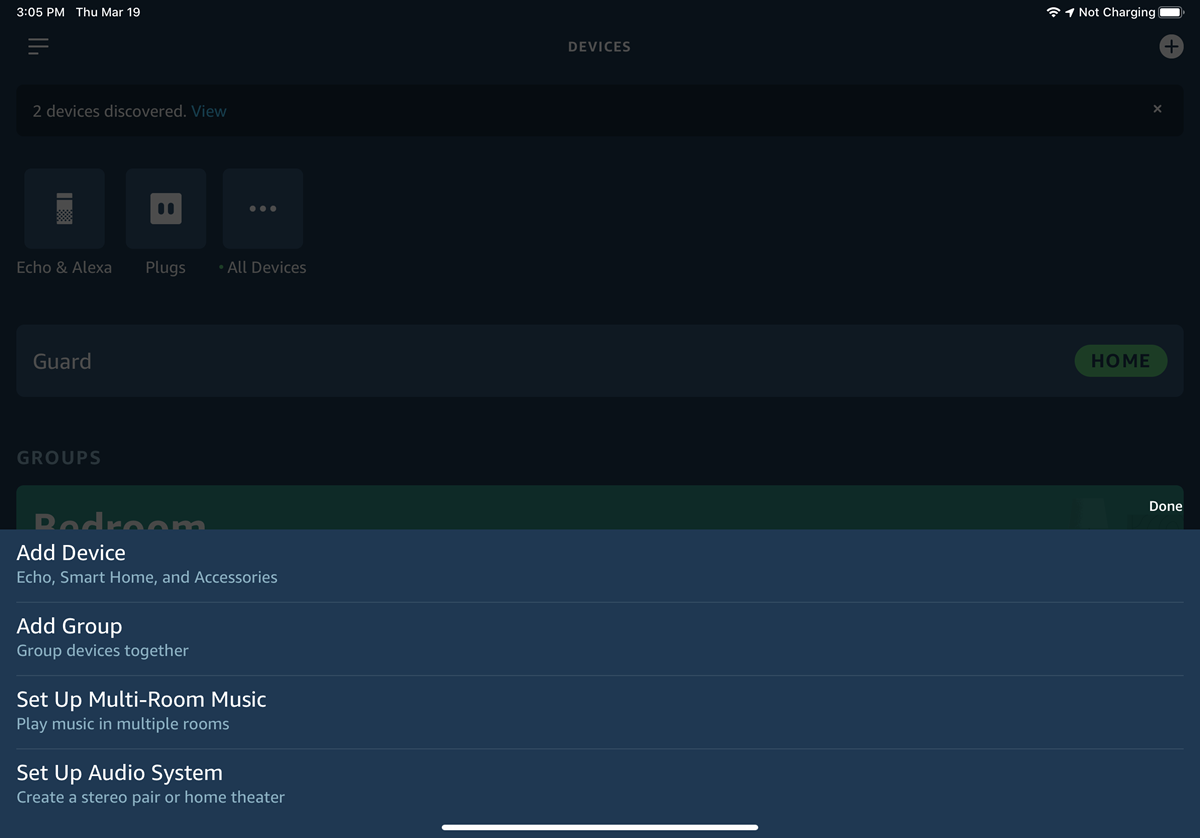Click the All Devices label text
Screen dimensions: 1200x838
266,267
